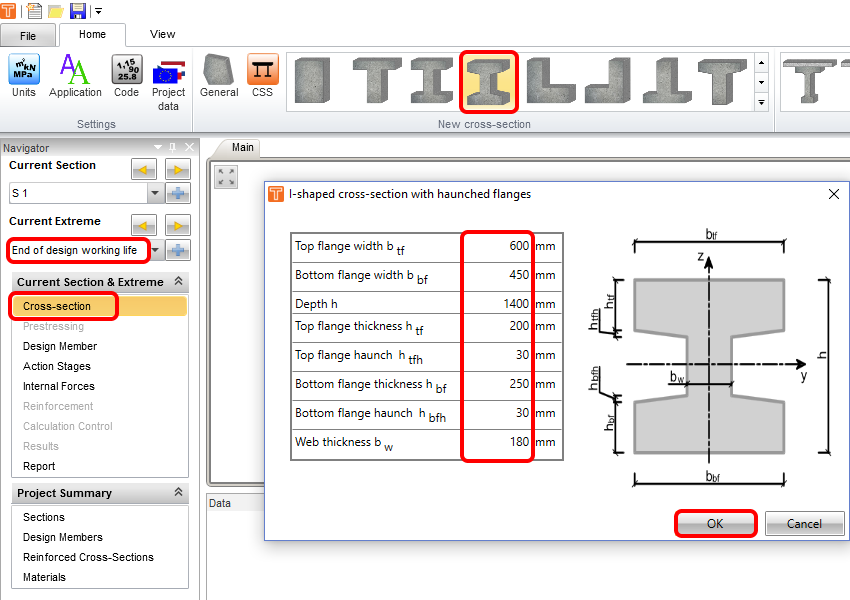Image resolution: width=850 pixels, height=600 pixels.
Task: Select the highlighted I-shaped haunched cross-section
Action: coord(489,81)
